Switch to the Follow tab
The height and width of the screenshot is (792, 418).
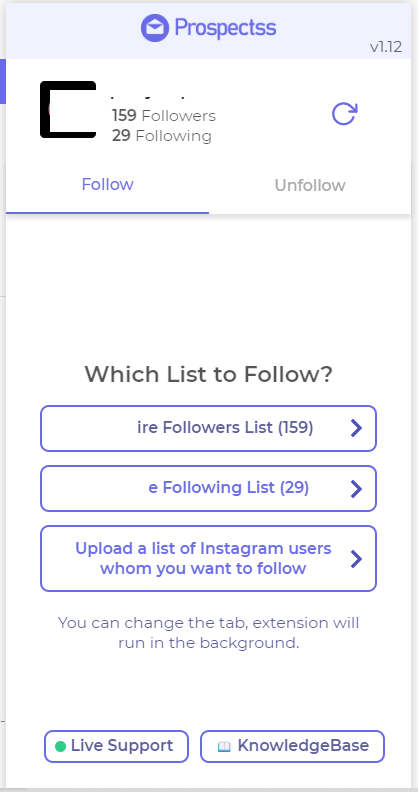click(x=108, y=184)
